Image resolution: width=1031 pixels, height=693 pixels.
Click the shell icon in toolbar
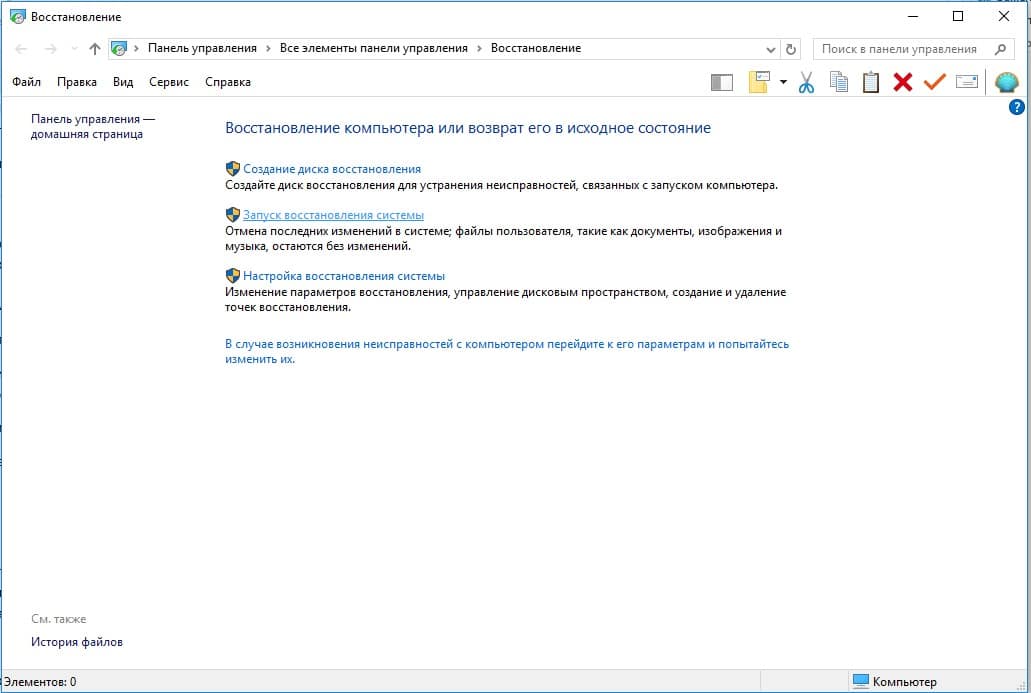(1006, 83)
